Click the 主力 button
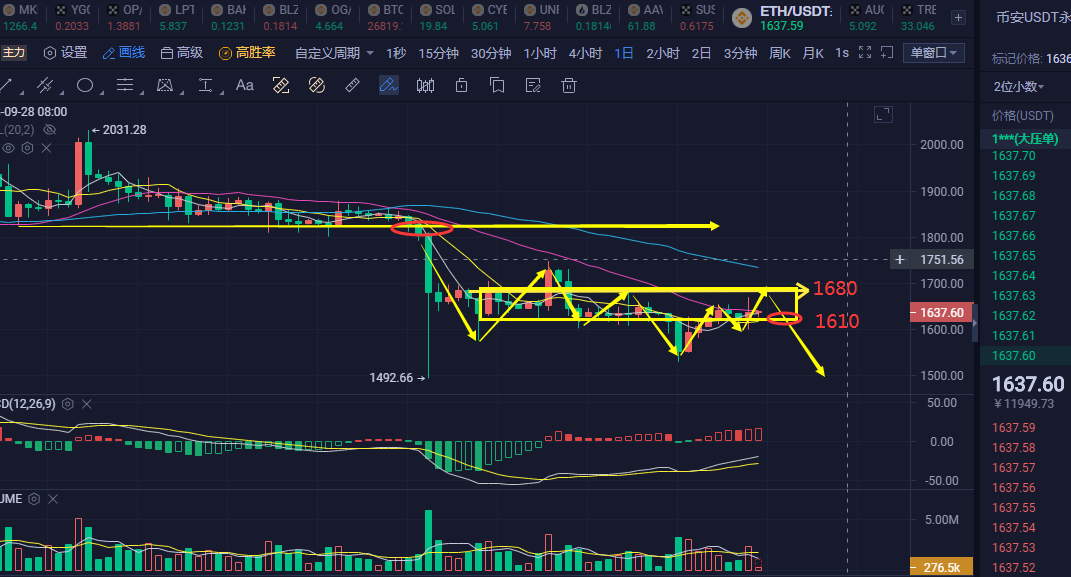 coord(13,53)
